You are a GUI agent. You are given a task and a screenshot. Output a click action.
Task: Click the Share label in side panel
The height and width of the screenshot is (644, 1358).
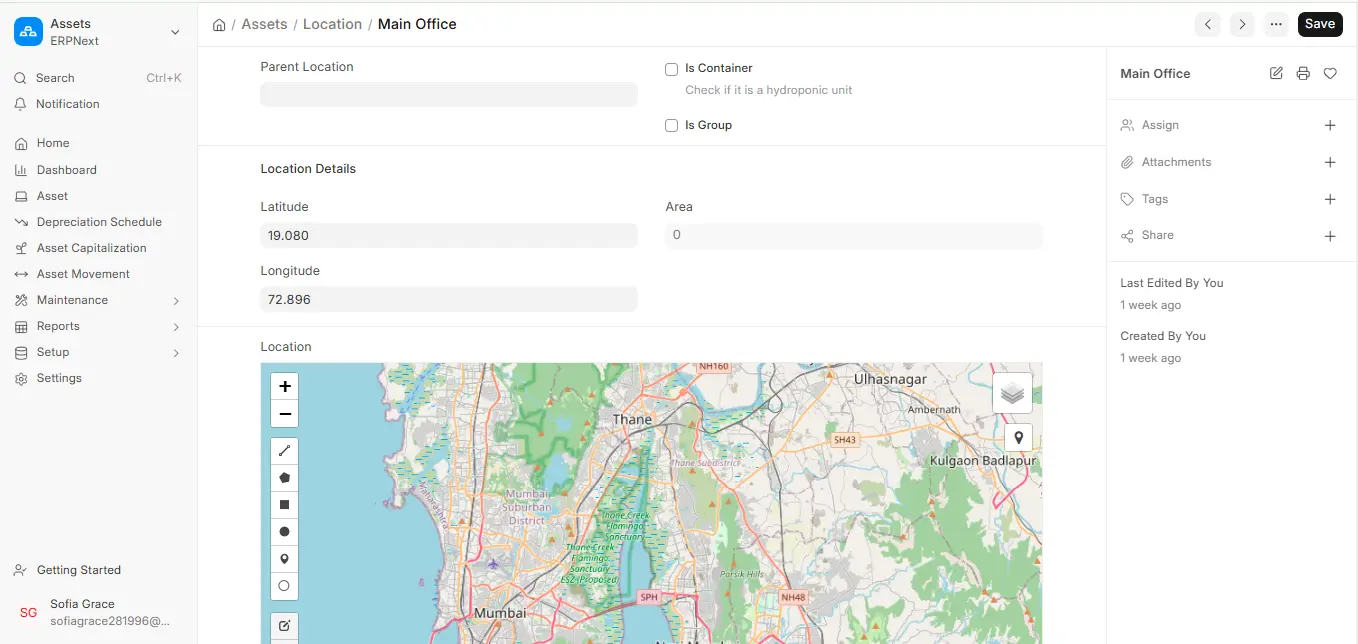1158,235
